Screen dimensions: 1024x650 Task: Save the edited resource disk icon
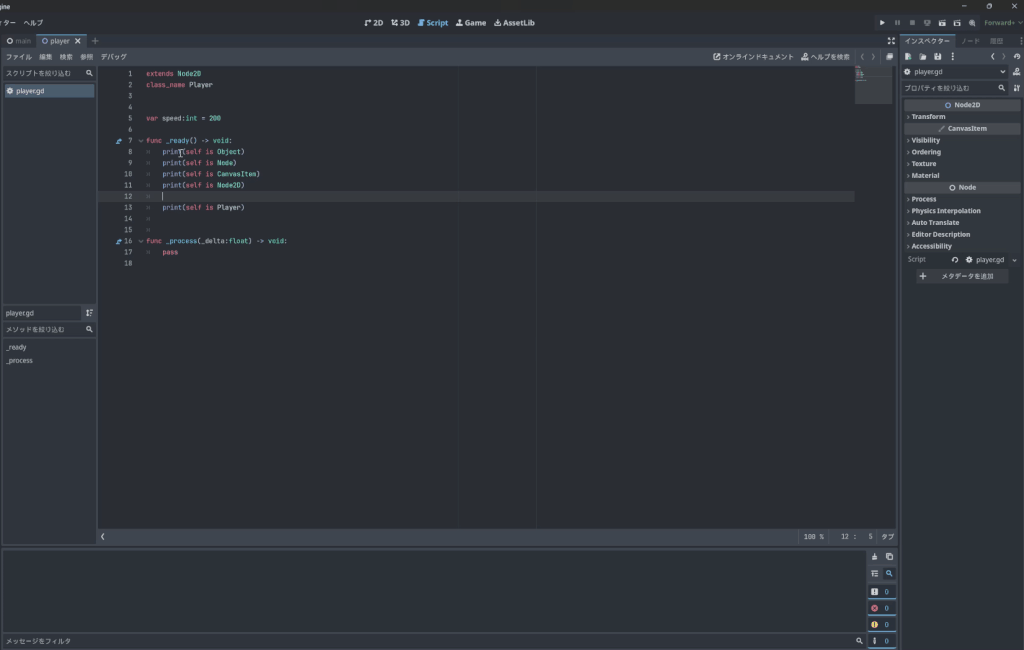pos(938,57)
